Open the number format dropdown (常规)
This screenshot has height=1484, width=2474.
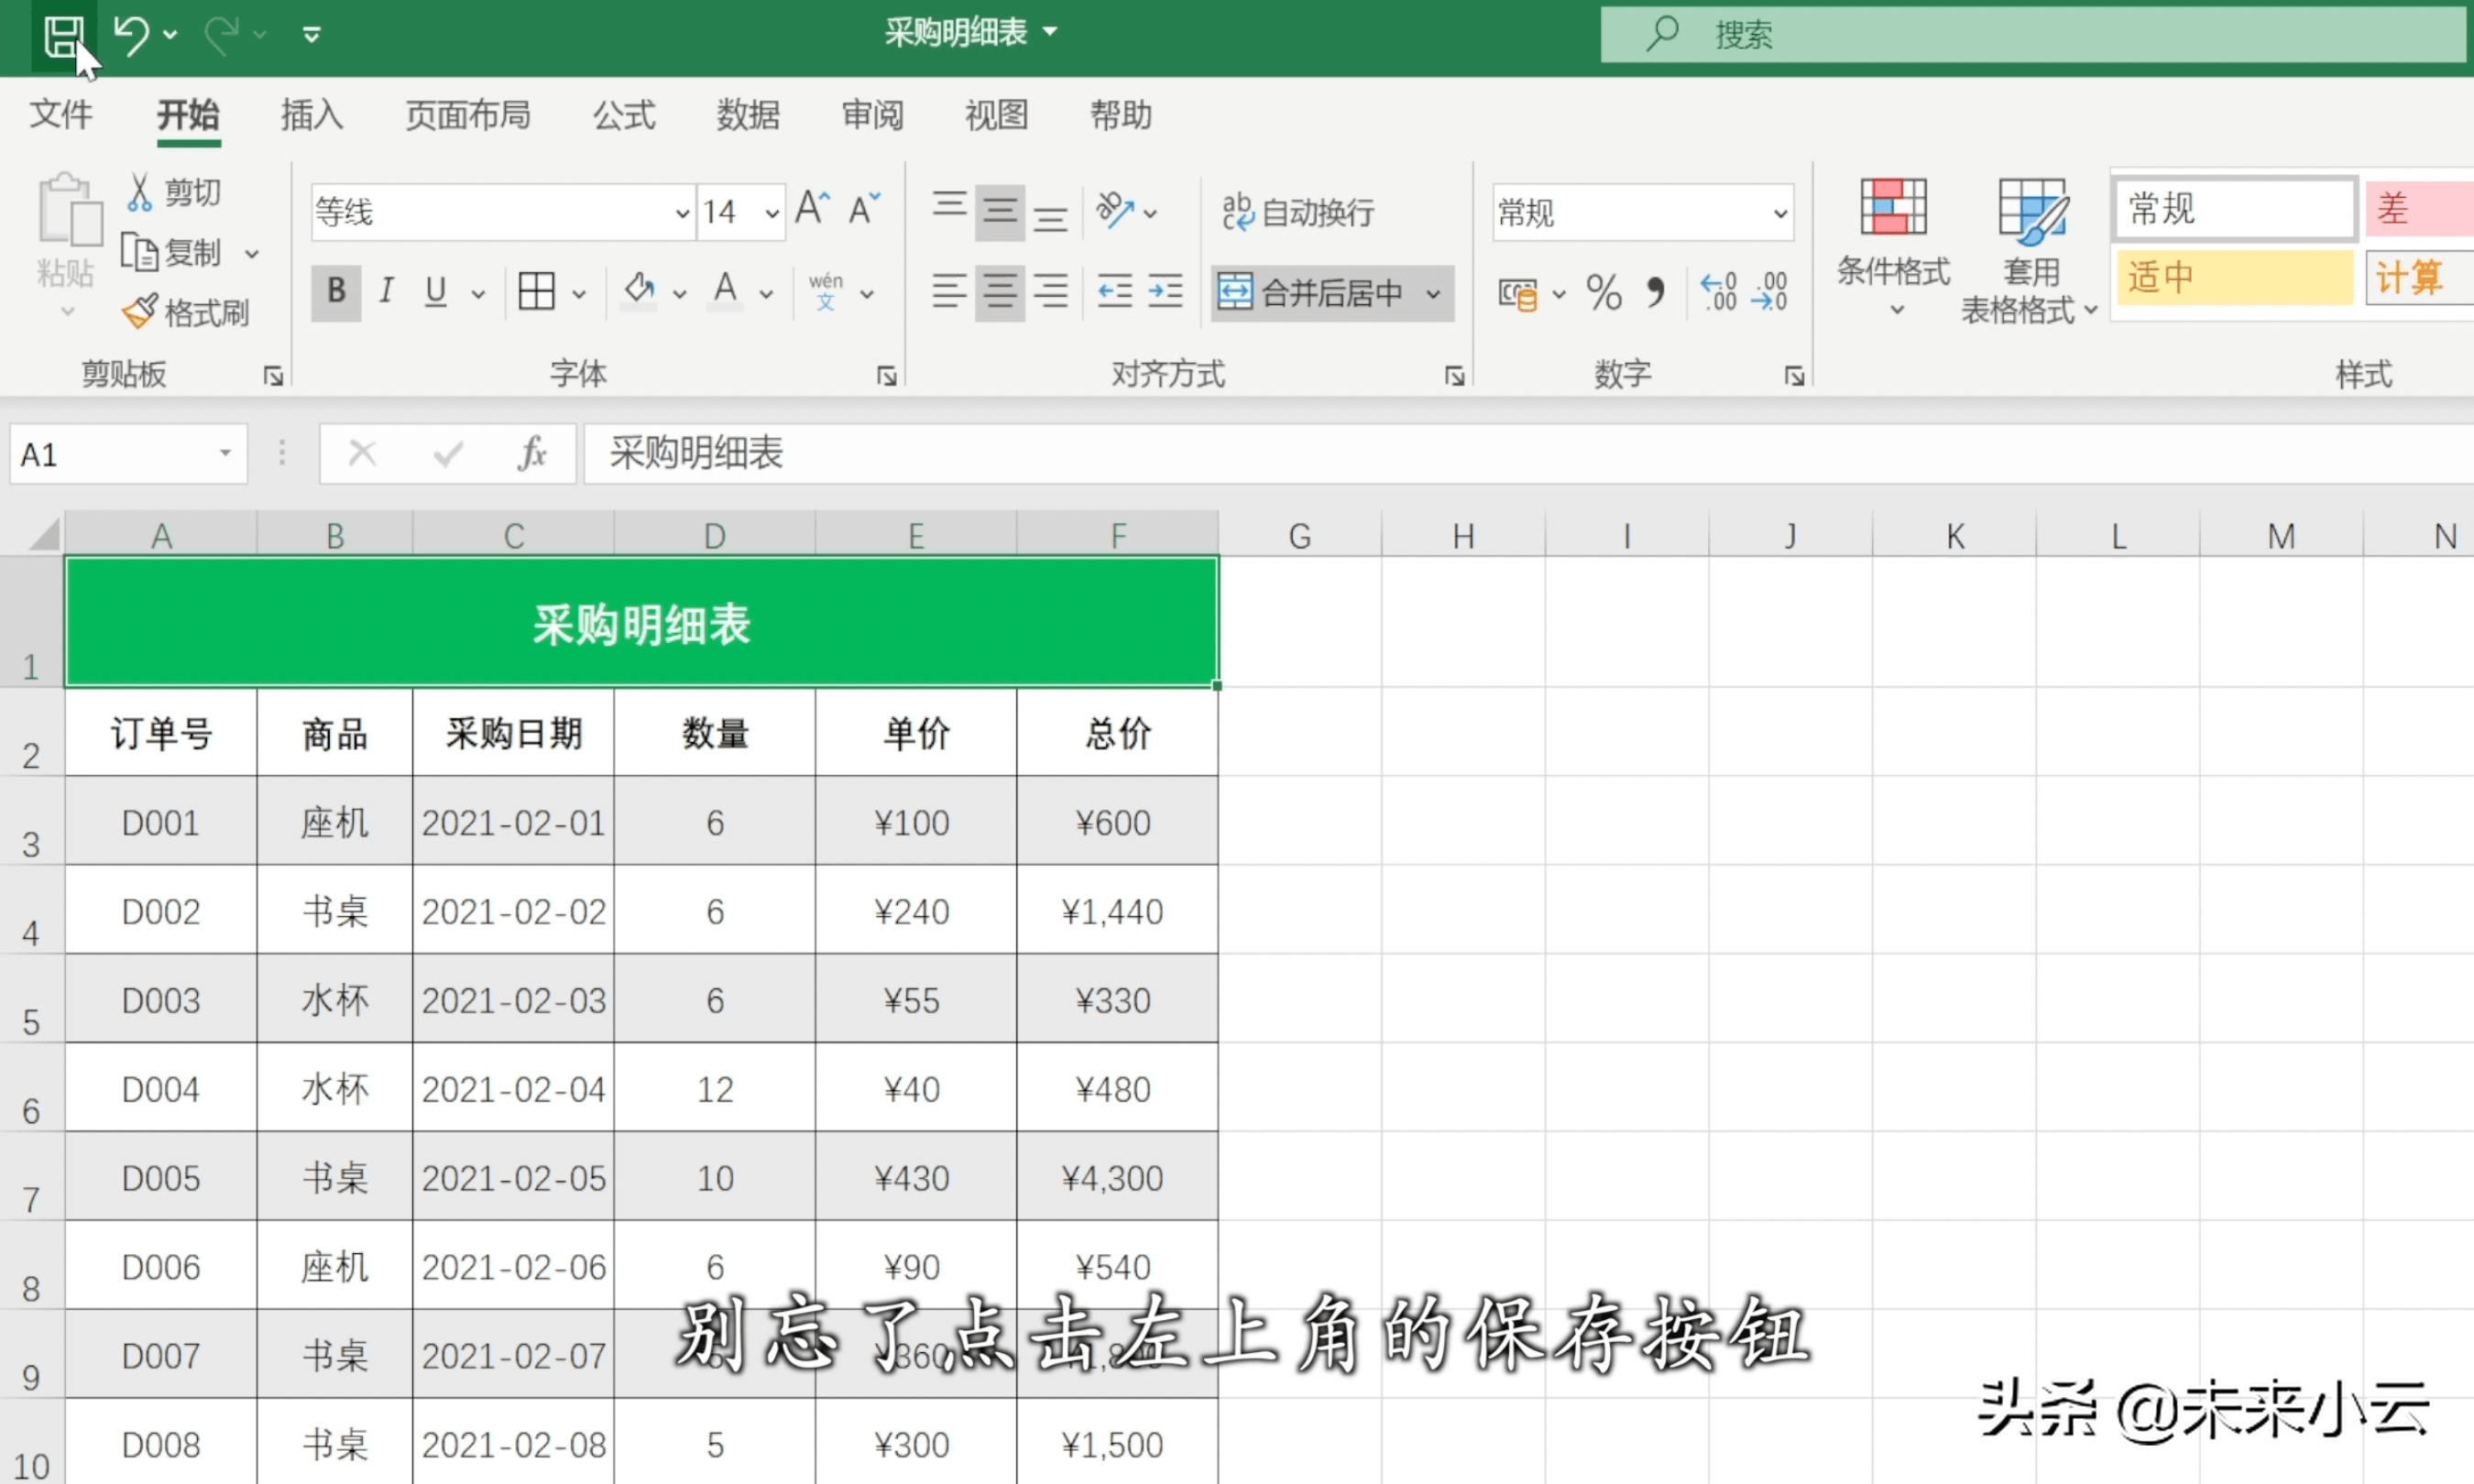[1780, 213]
